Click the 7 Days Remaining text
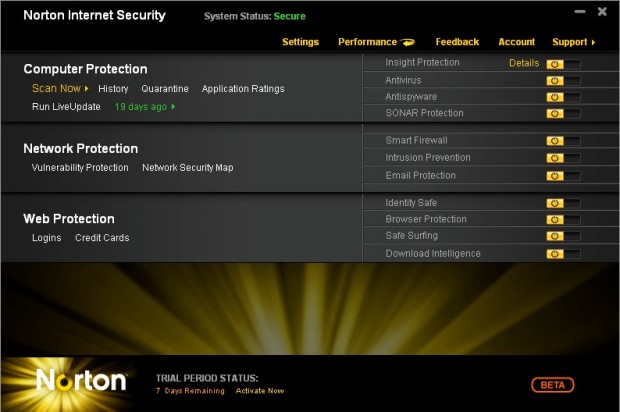Image resolution: width=620 pixels, height=412 pixels. coord(190,391)
